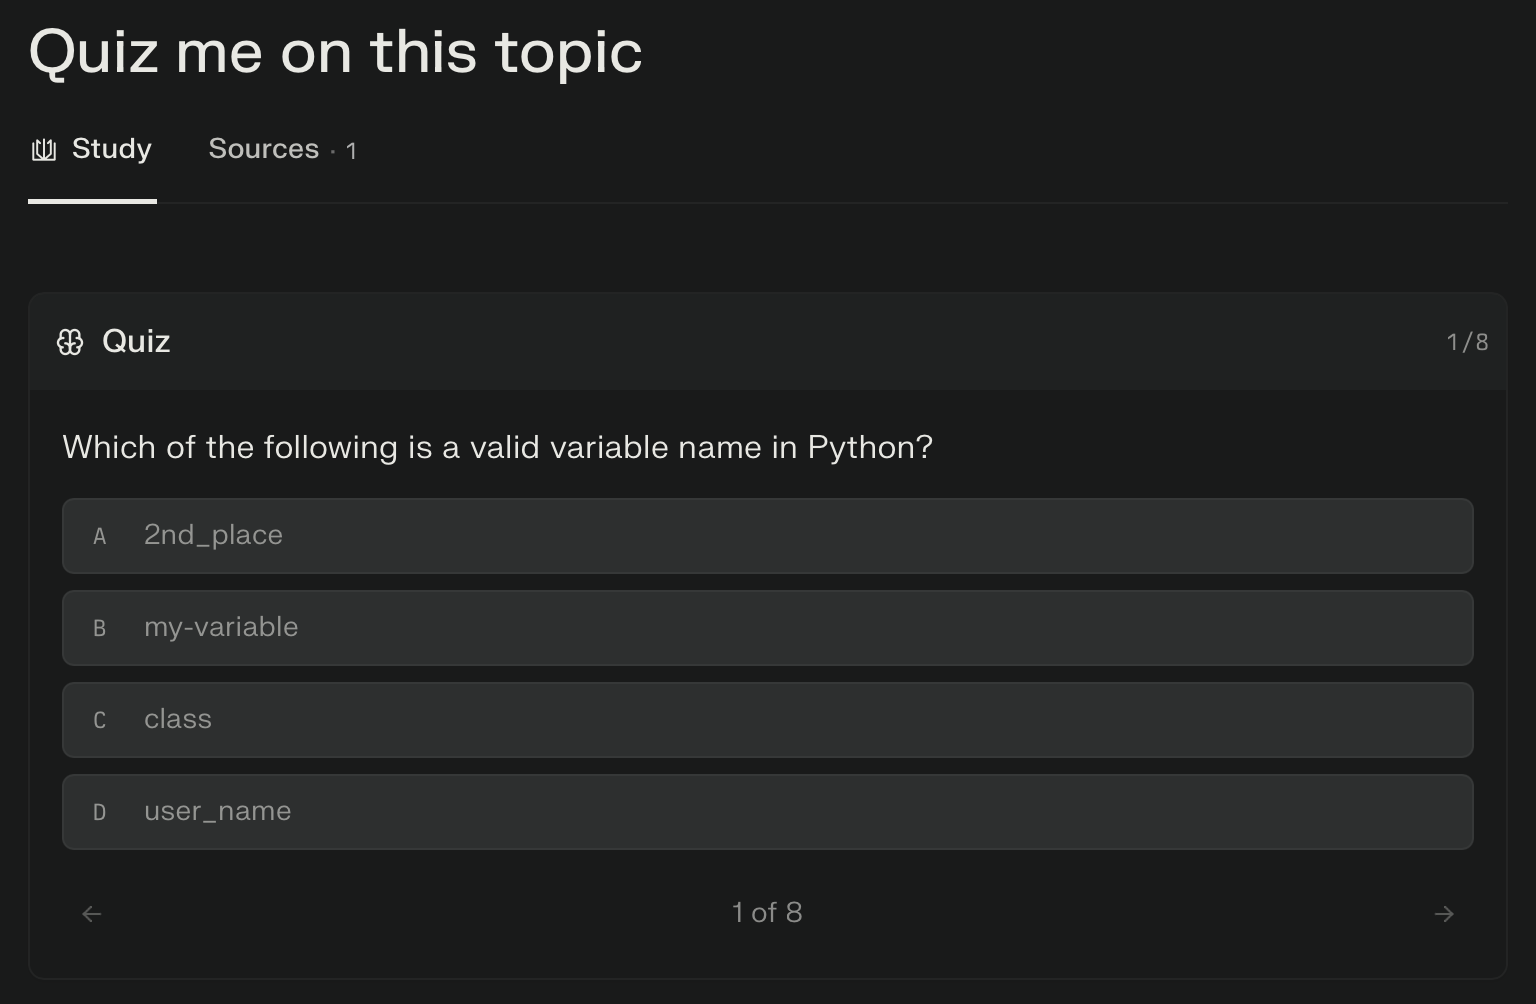
Task: Click the "1 of 8" page indicator
Action: (767, 913)
